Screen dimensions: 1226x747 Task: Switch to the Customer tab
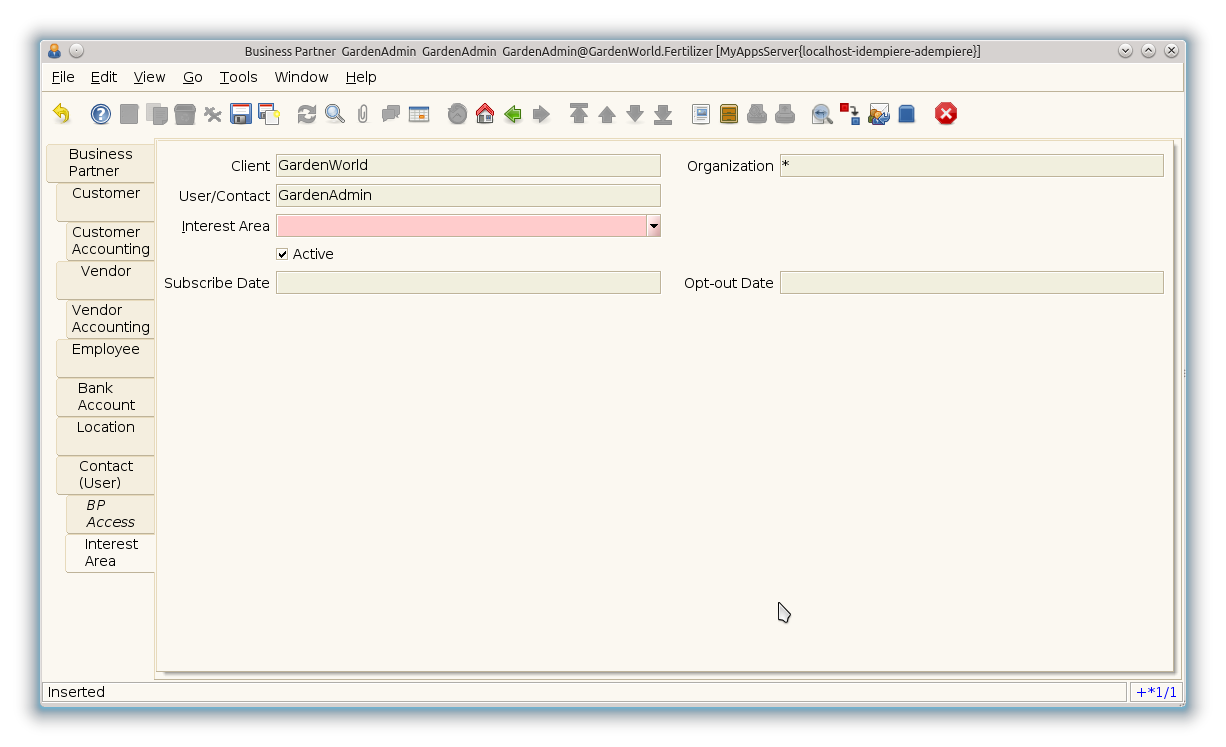[x=106, y=201]
